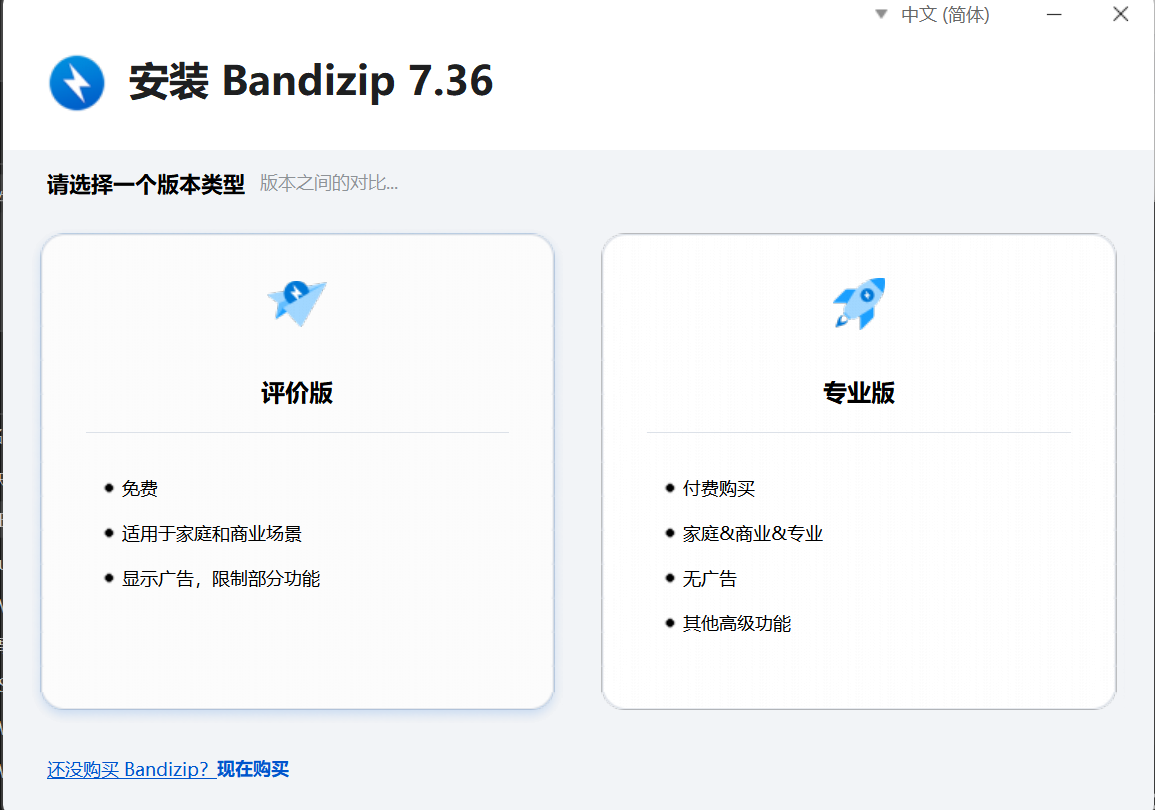
Task: Click the paper plane icon for 评价版
Action: 297,301
